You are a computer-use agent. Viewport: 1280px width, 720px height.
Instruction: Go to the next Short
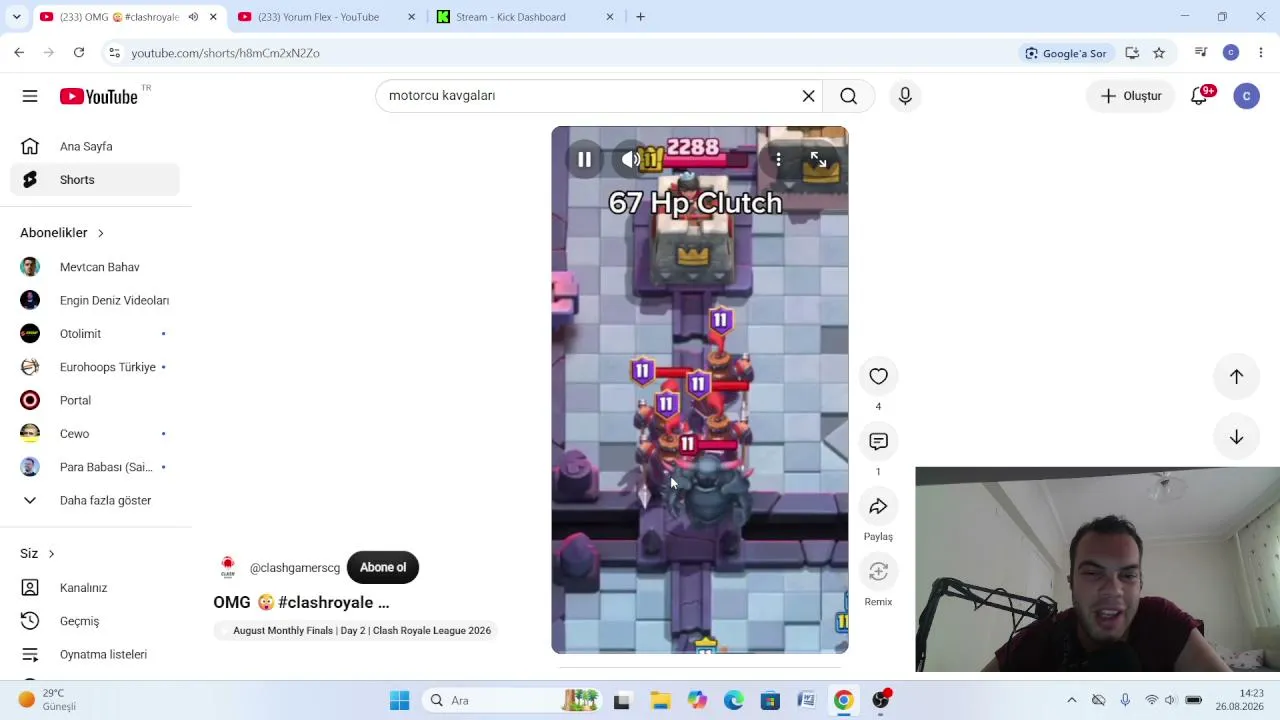tap(1236, 437)
